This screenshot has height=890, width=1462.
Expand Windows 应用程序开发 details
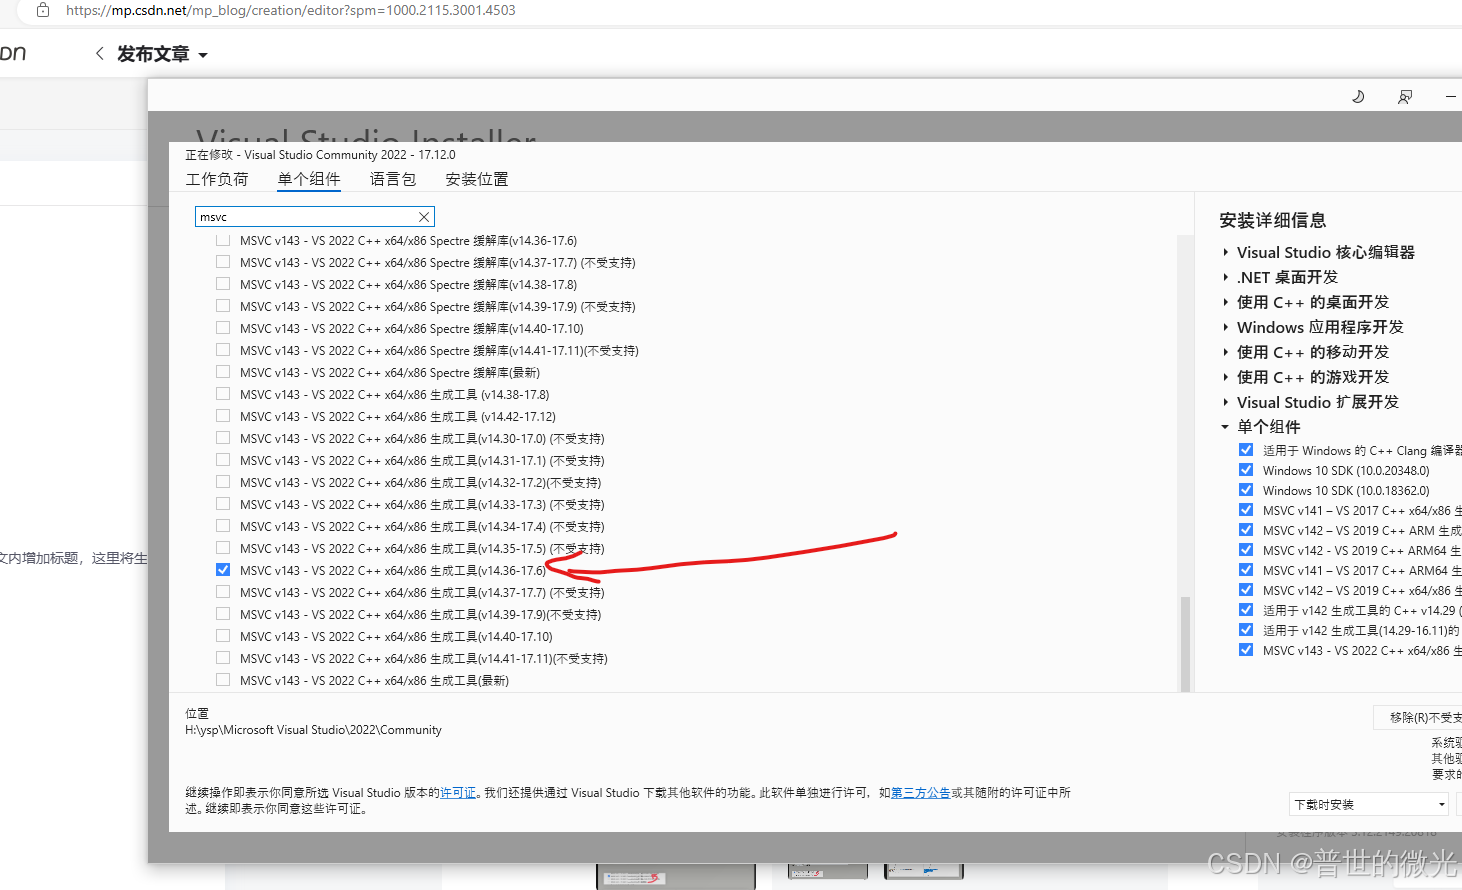[x=1225, y=327]
